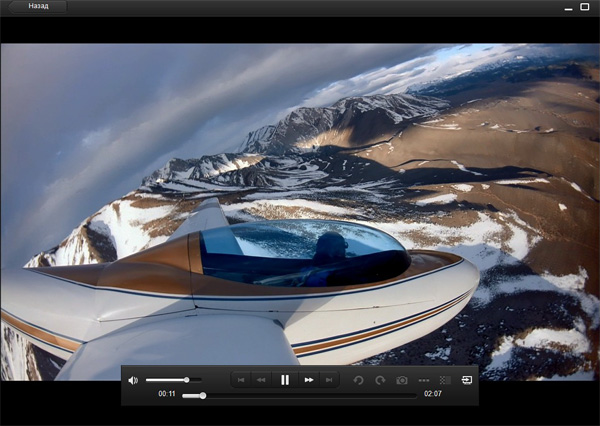Fast forward the video

[309, 380]
